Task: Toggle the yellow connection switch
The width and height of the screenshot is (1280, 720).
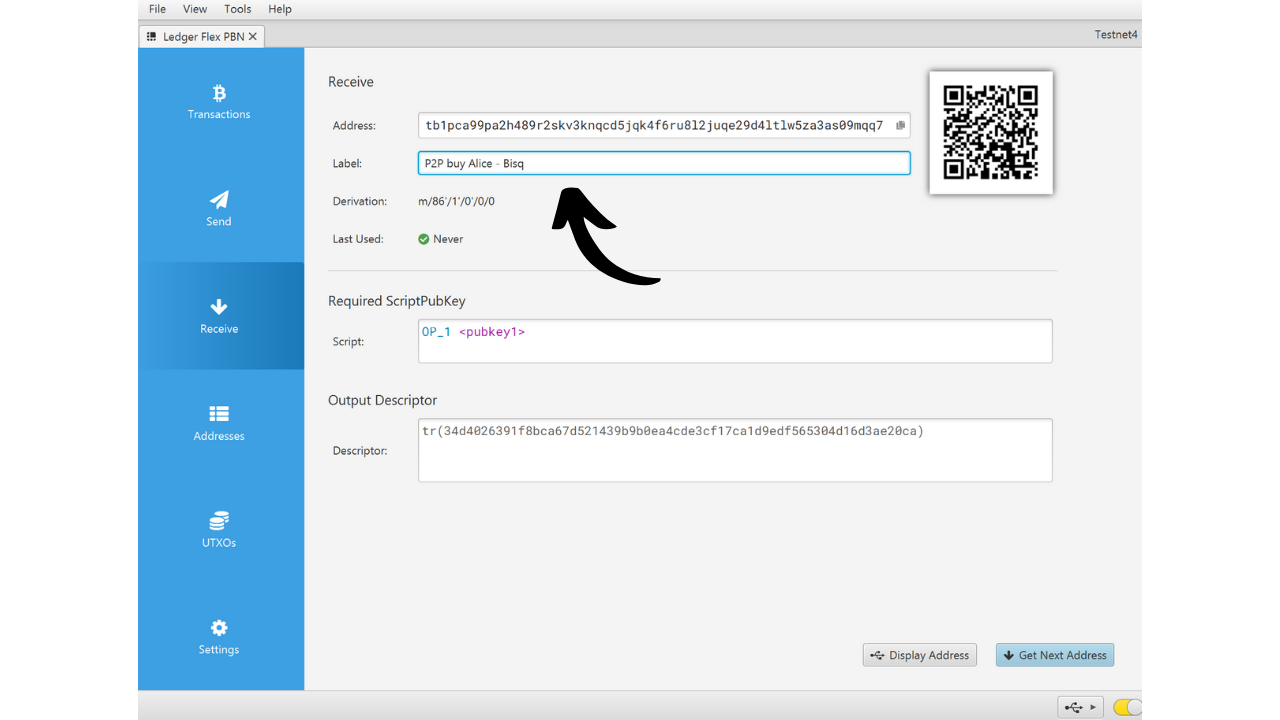Action: [1127, 707]
